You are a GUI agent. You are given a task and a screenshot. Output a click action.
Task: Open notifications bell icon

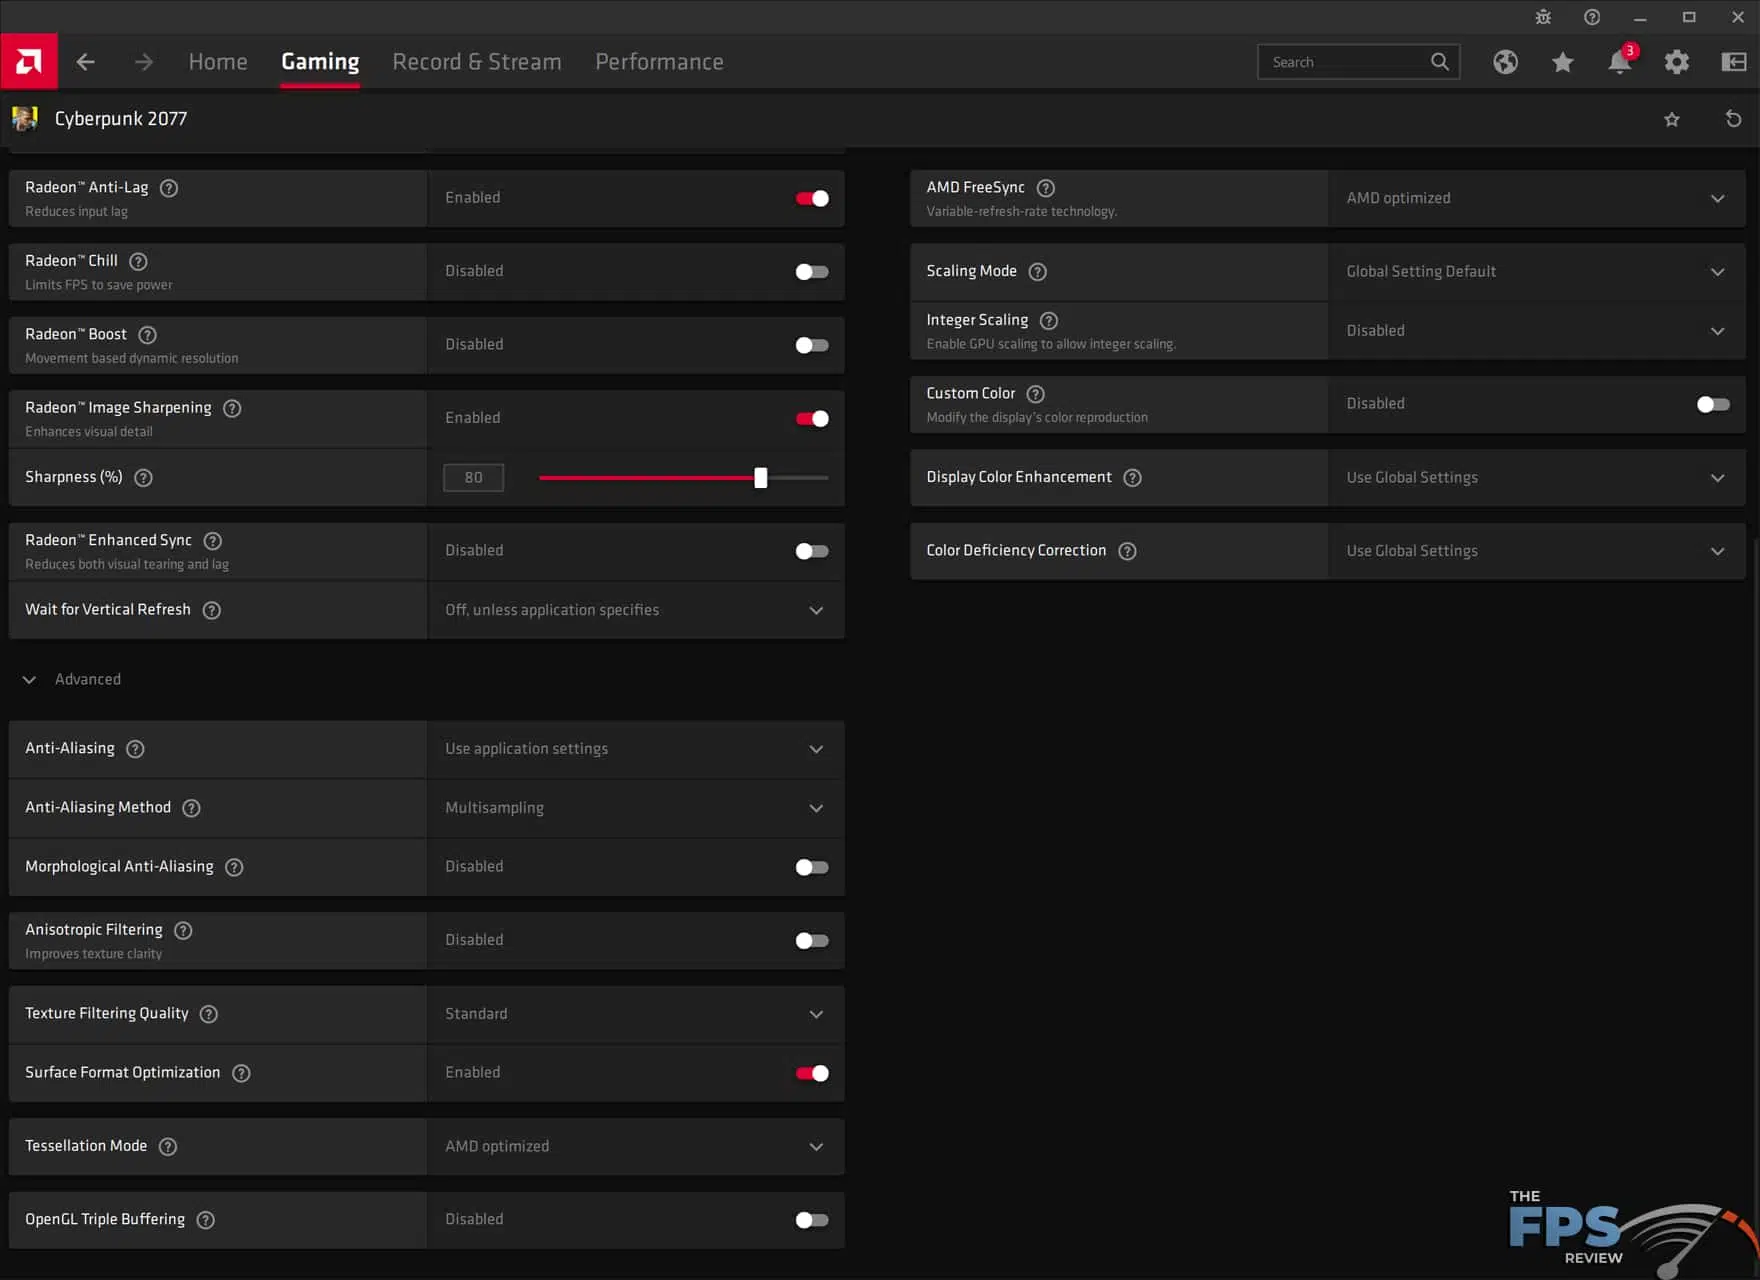1620,62
